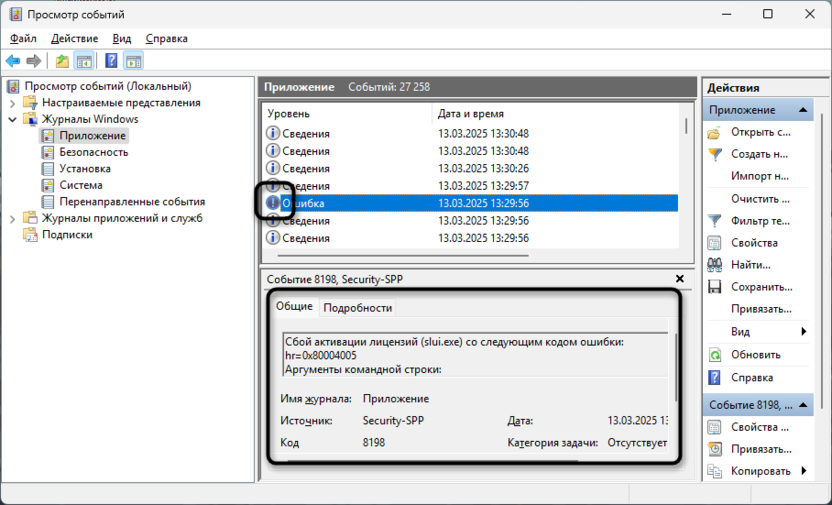Click the Подписки icon in tree

point(30,234)
